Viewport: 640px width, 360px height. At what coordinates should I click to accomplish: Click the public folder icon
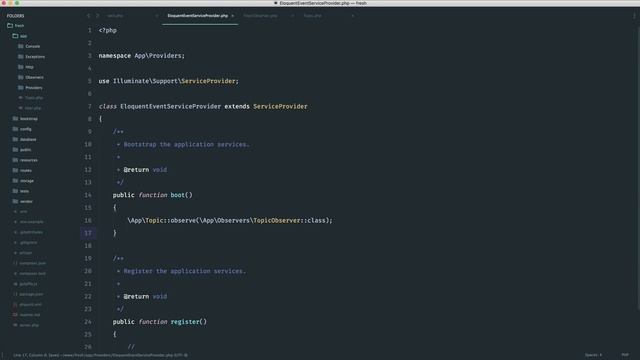pos(15,149)
